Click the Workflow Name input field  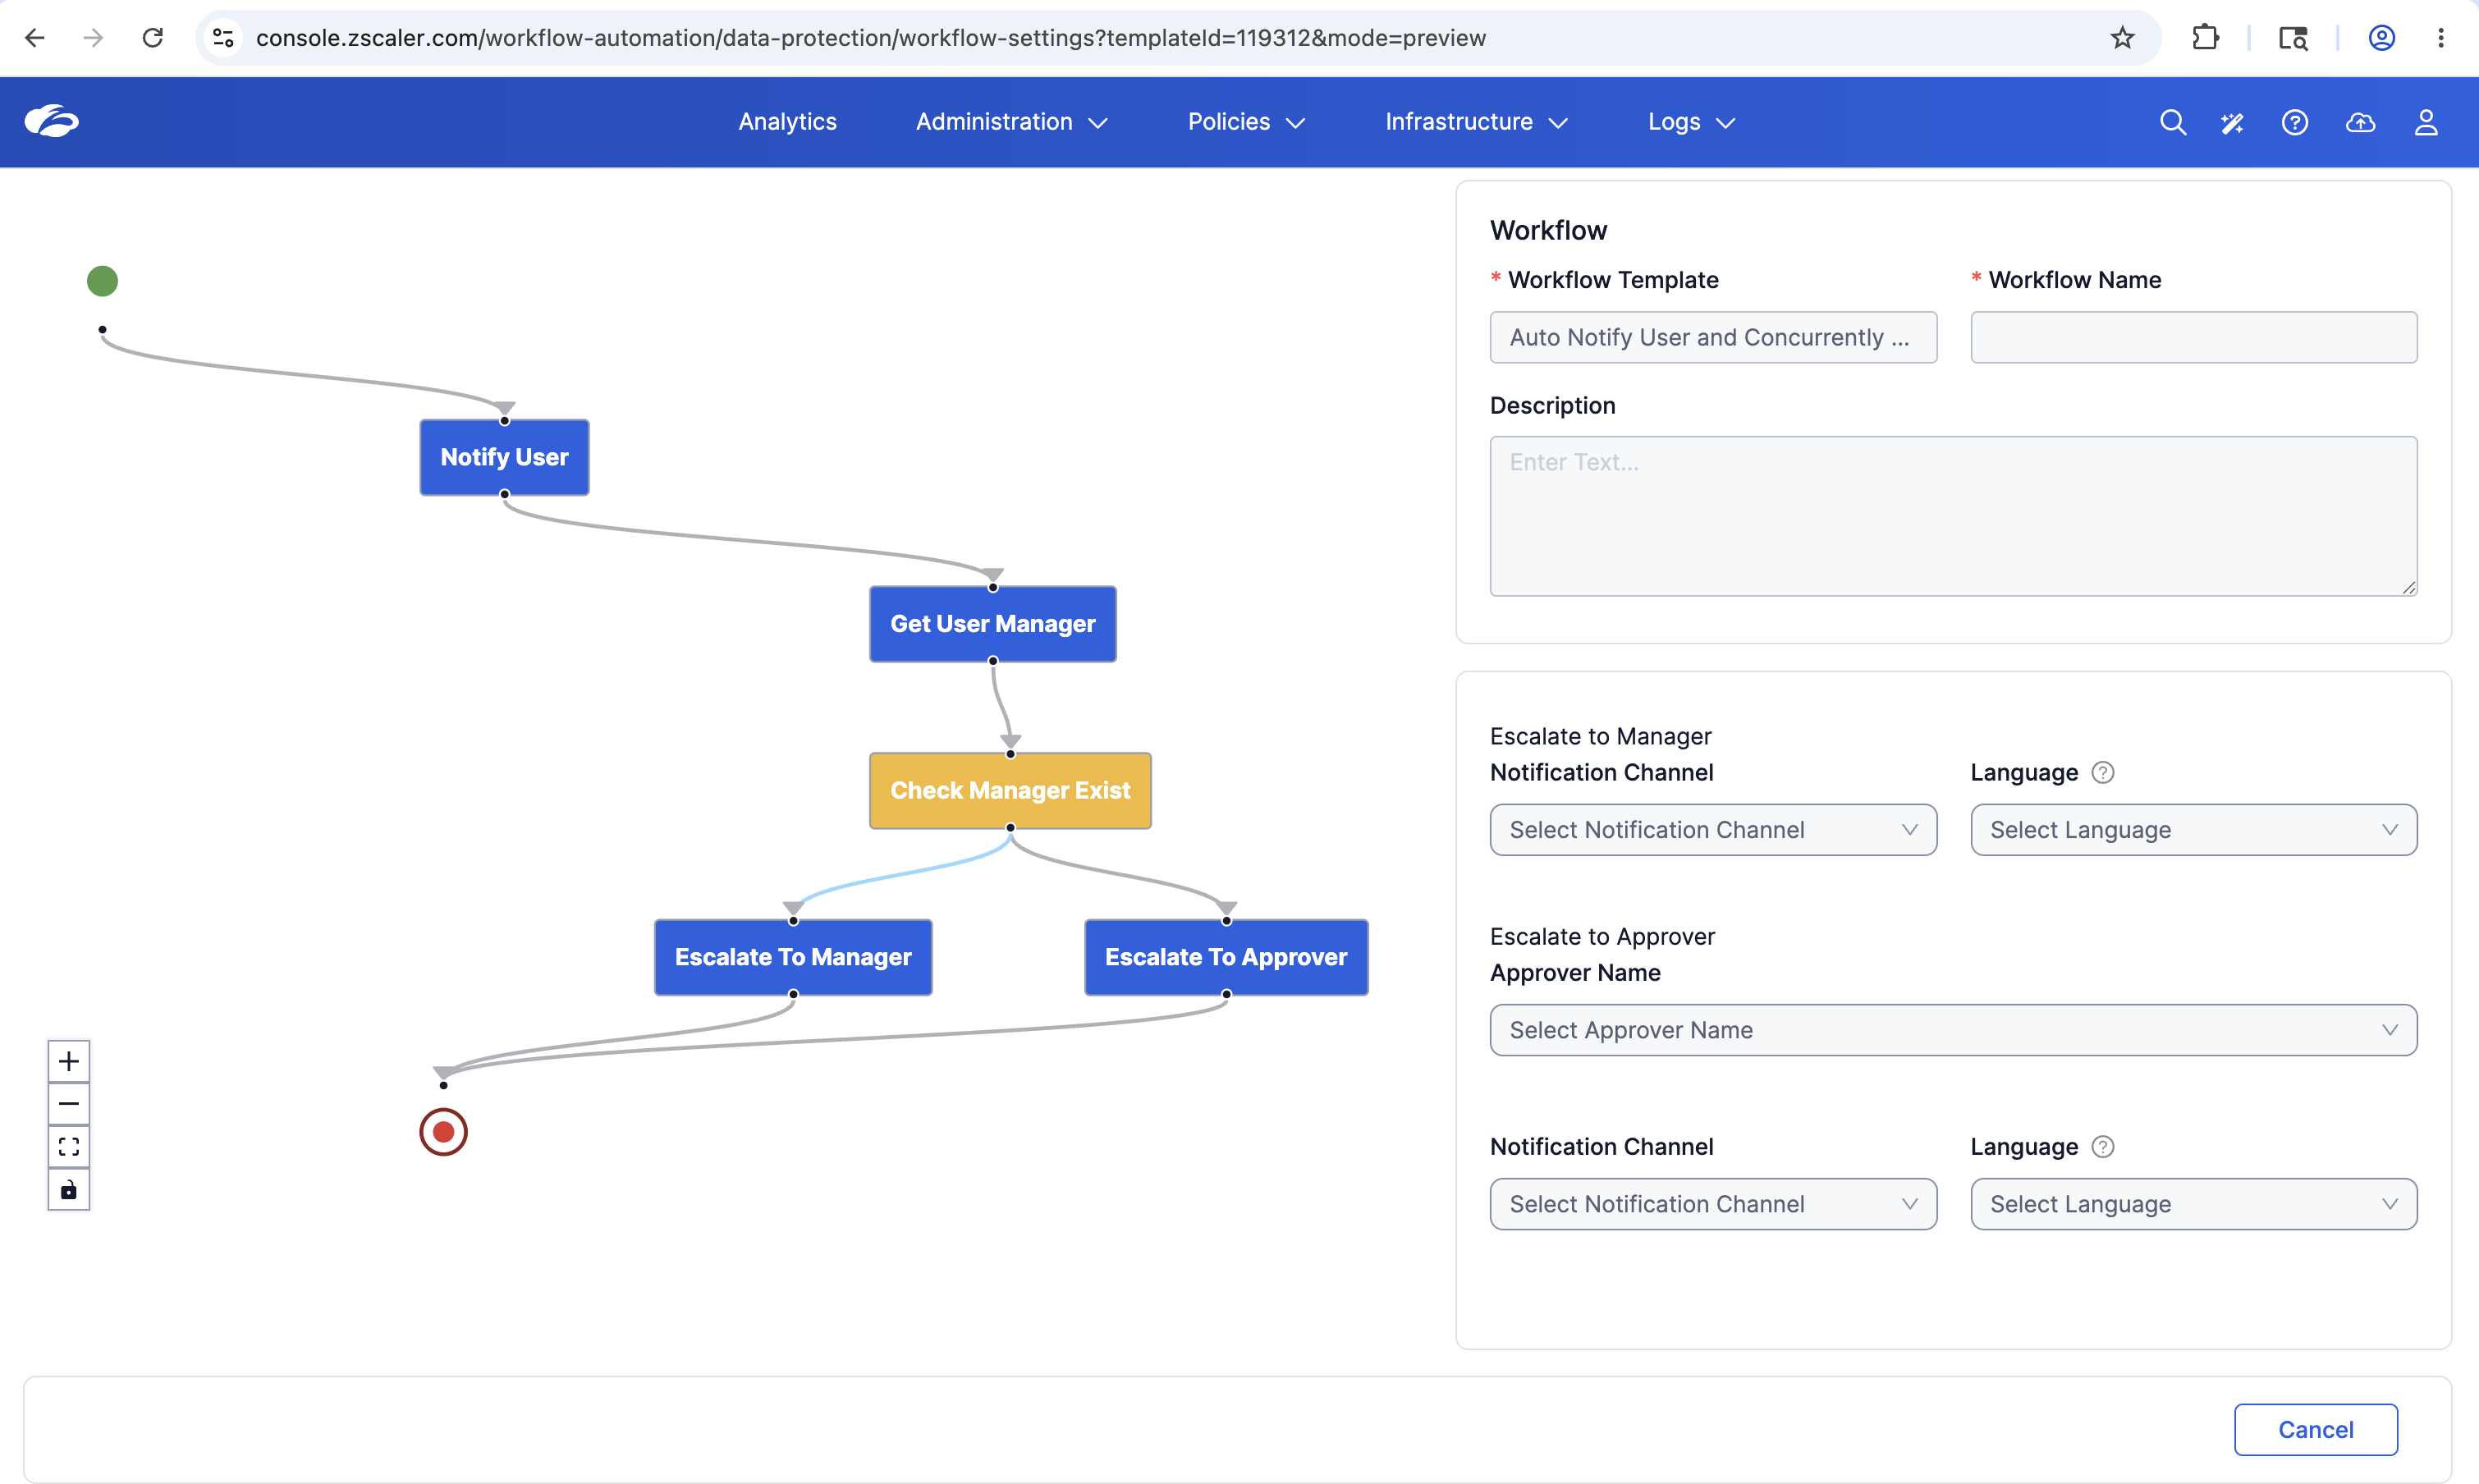[2194, 337]
